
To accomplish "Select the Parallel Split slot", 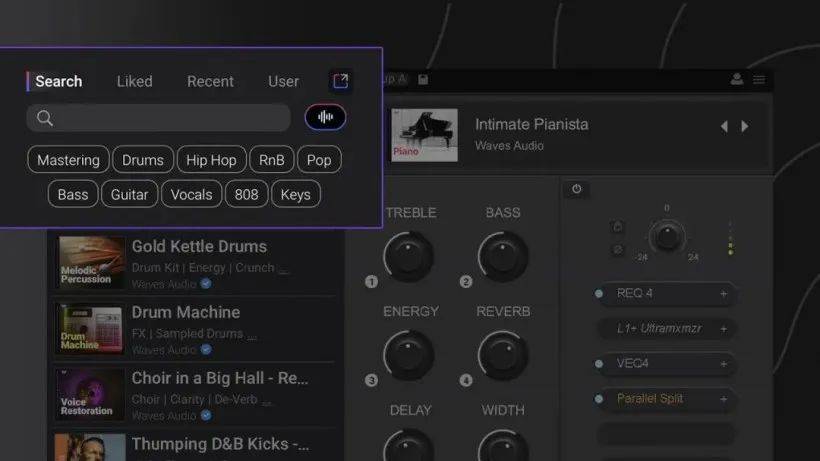I will pyautogui.click(x=667, y=399).
